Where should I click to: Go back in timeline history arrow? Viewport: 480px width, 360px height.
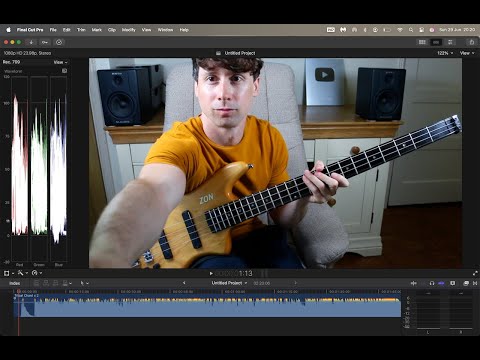[184, 283]
